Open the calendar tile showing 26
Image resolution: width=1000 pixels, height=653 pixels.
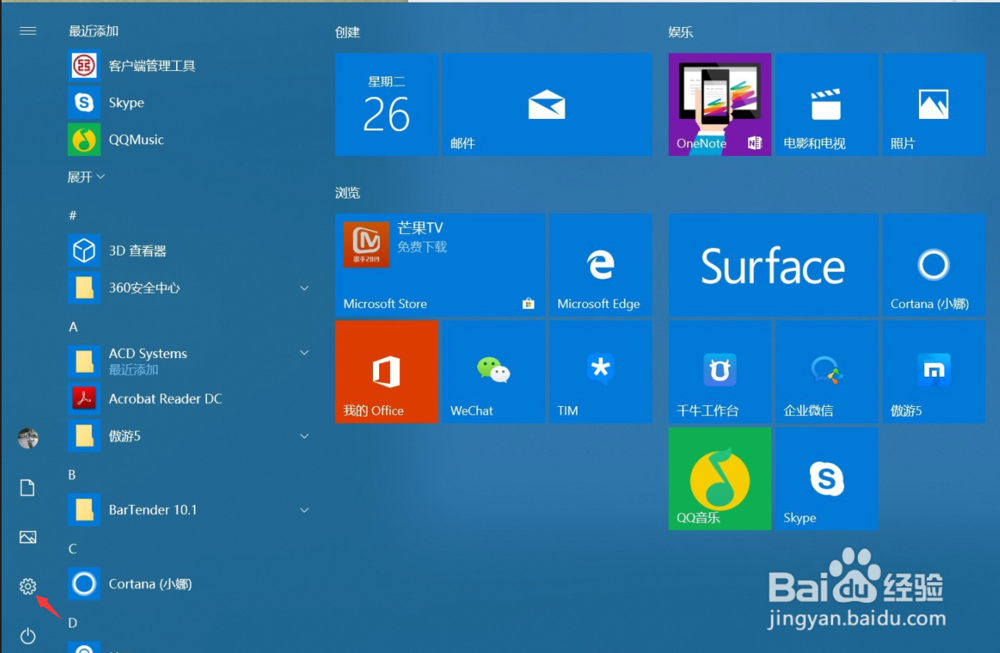[x=386, y=105]
